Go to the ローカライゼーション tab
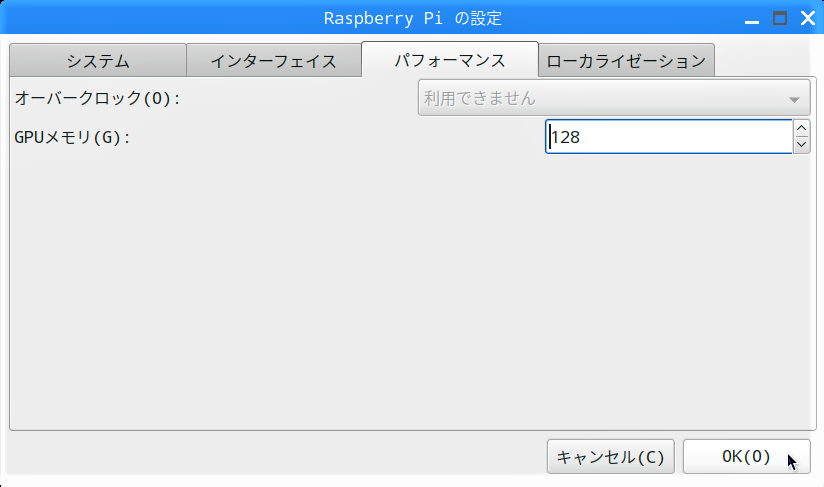The image size is (824, 487). tap(626, 61)
